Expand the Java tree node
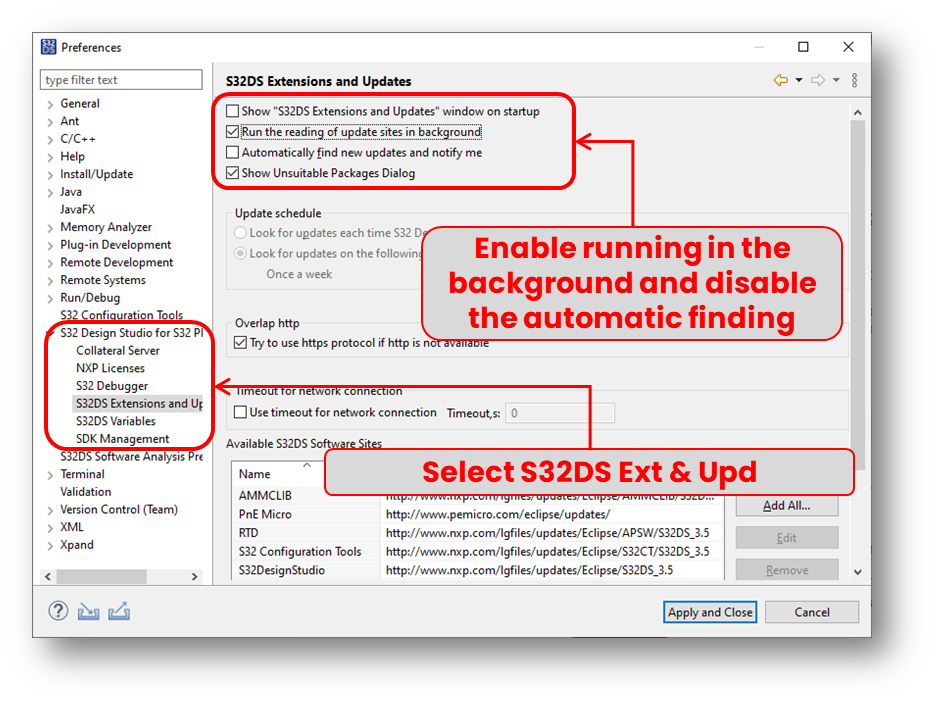This screenshot has height=703, width=937. pos(50,192)
